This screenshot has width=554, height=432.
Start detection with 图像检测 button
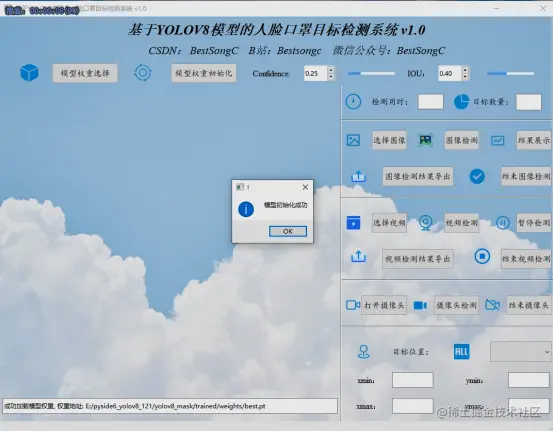click(461, 140)
